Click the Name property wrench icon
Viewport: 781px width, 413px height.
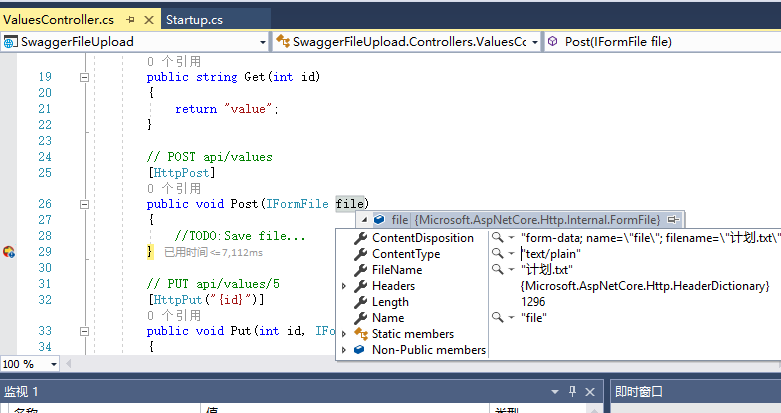pyautogui.click(x=360, y=318)
